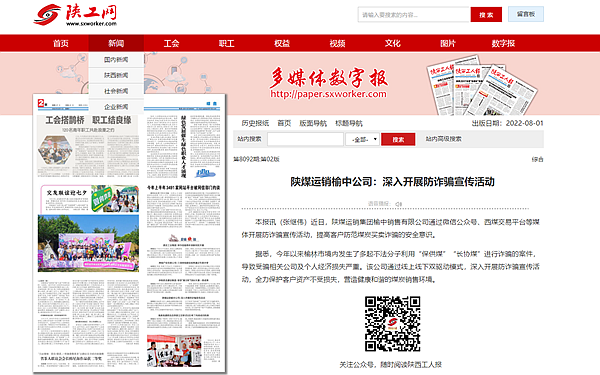Choose 企业新闻 in the open submenu
This screenshot has width=600, height=375.
tap(116, 107)
